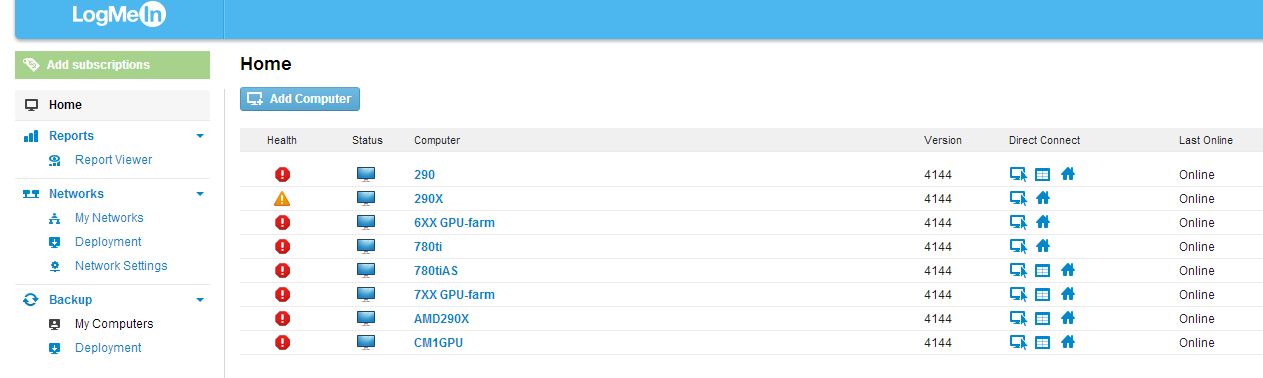
Task: Open the file manager icon for 780tiAS
Action: [1042, 270]
